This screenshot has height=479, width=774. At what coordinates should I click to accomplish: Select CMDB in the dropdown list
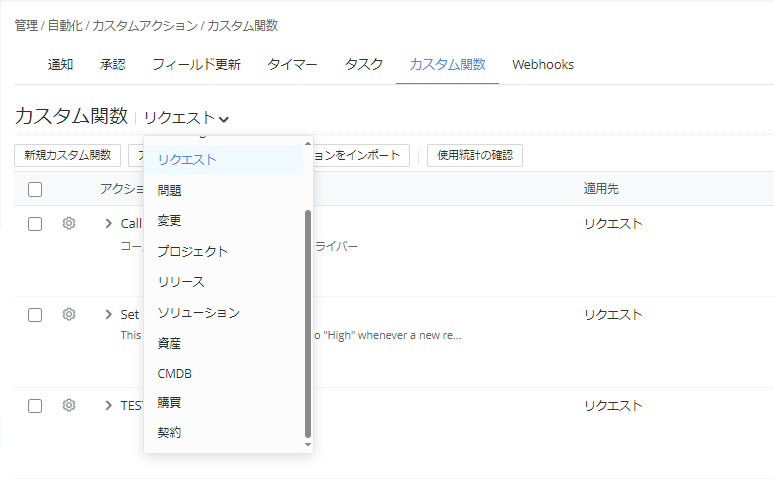(x=174, y=373)
